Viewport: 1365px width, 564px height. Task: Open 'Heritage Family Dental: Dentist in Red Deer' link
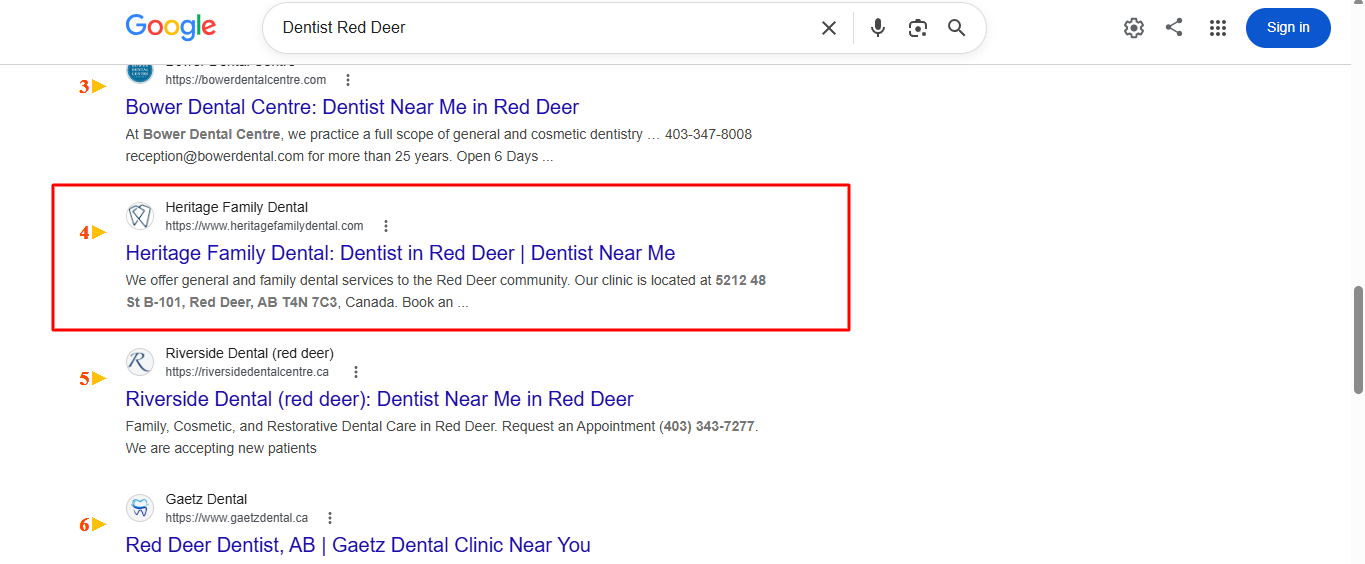point(400,253)
